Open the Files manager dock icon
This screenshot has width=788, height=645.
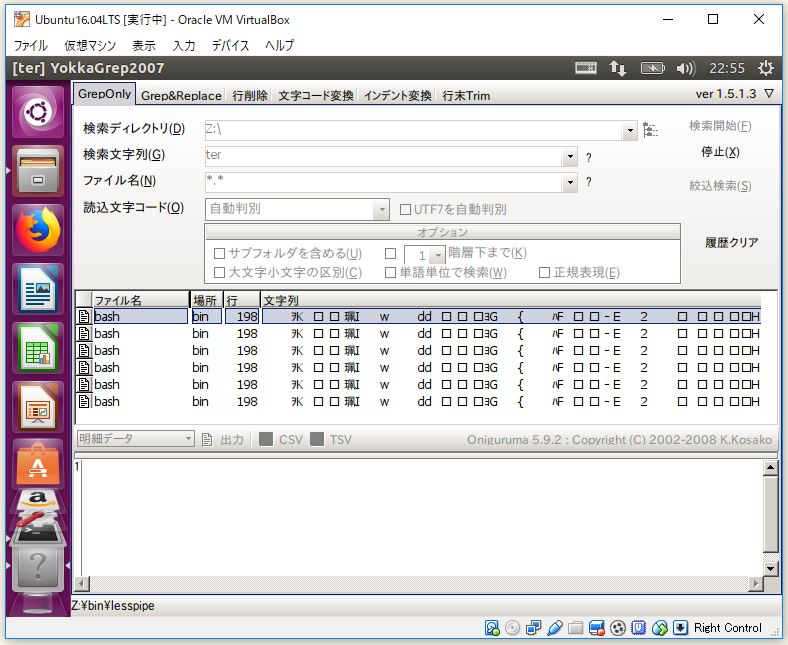coord(38,171)
